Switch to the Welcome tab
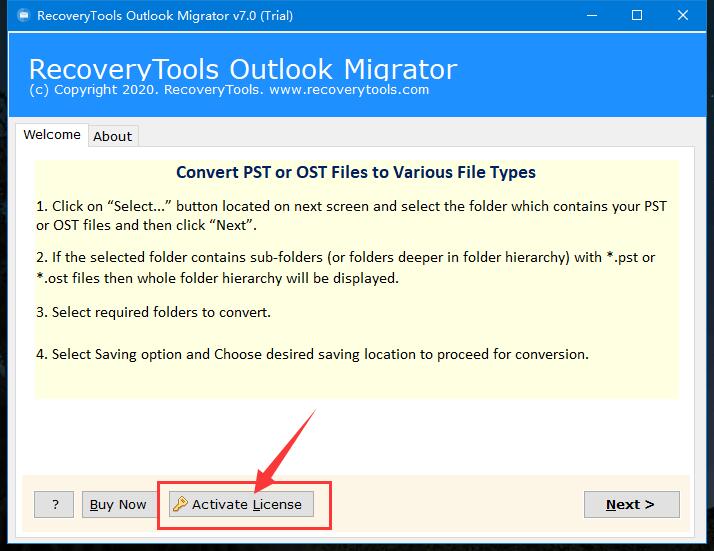The image size is (714, 551). click(x=52, y=135)
